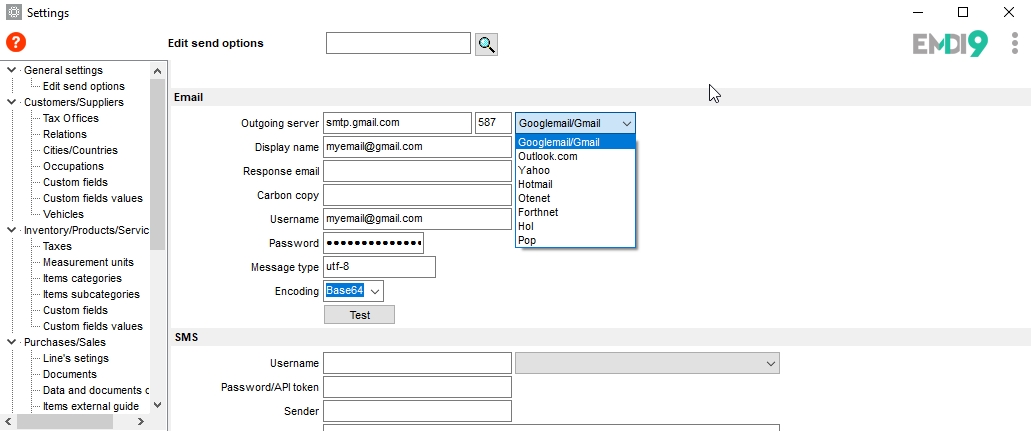Select Items external guide tree item
This screenshot has height=431, width=1031.
pos(91,407)
